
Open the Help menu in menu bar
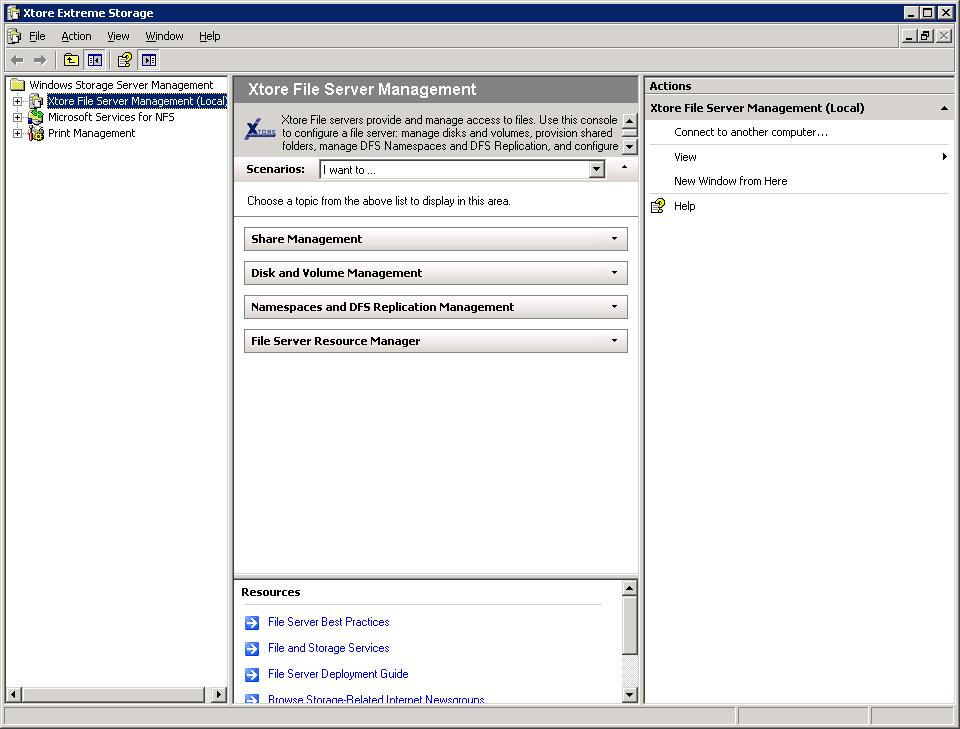pyautogui.click(x=209, y=36)
